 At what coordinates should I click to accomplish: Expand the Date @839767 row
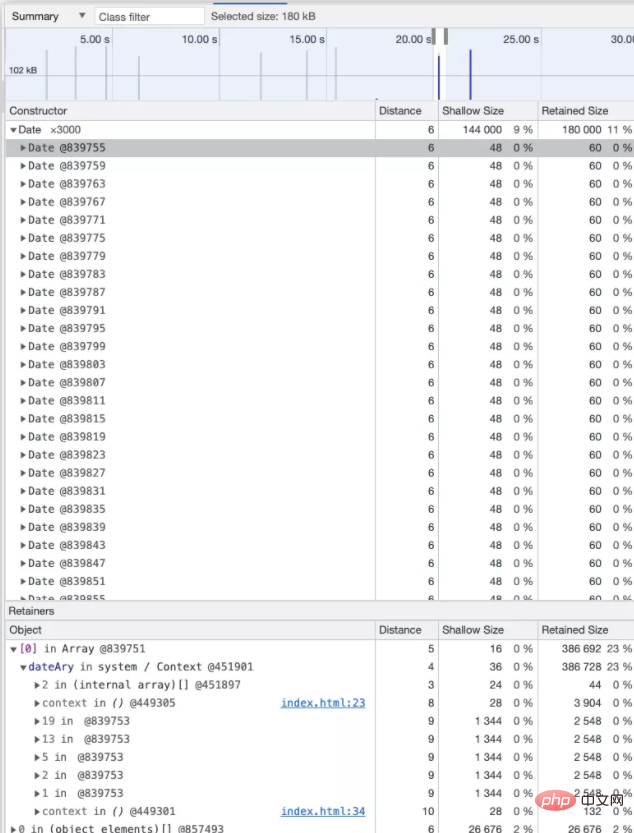23,202
